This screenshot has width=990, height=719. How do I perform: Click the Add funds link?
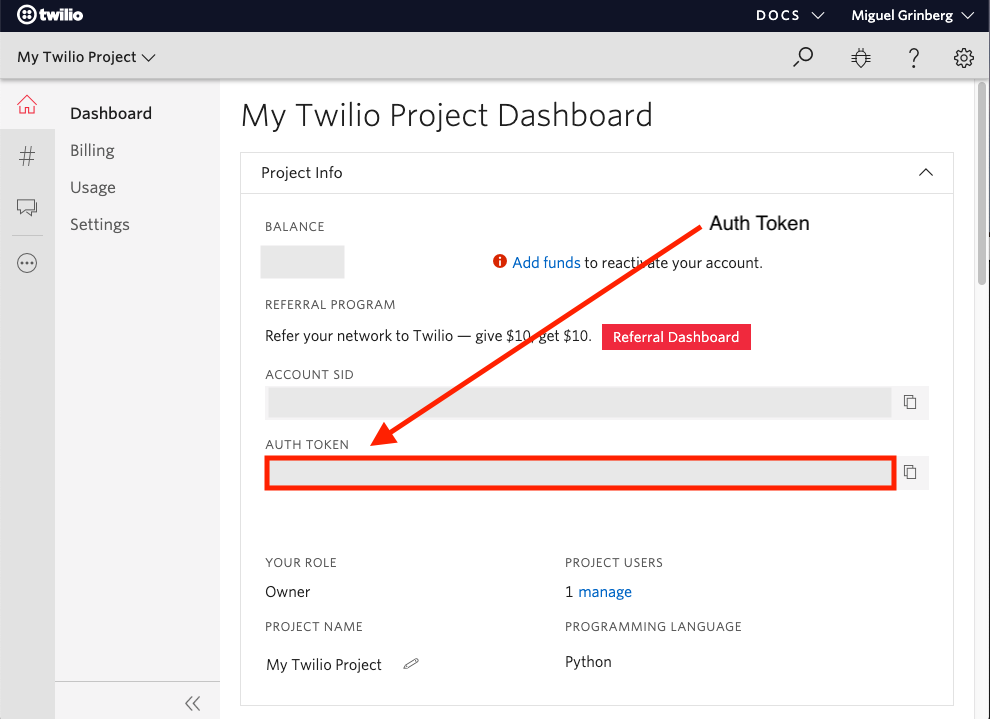click(546, 263)
